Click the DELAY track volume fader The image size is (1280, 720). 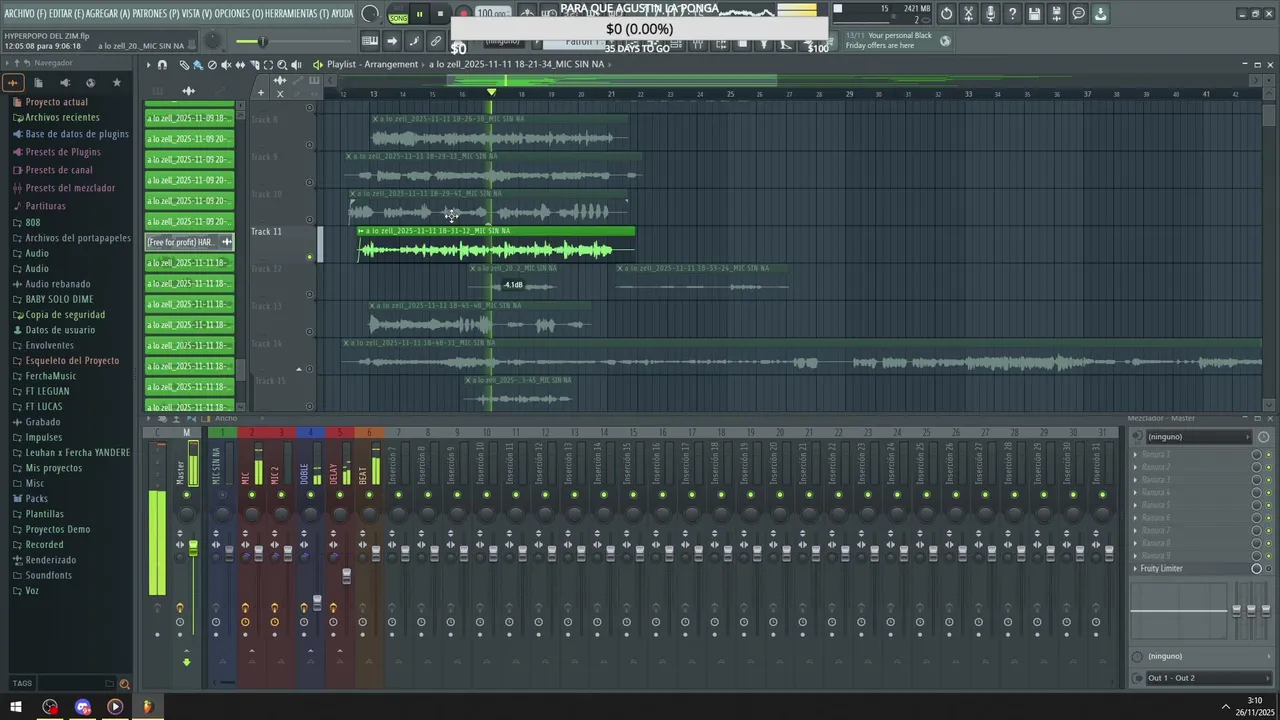coord(347,576)
